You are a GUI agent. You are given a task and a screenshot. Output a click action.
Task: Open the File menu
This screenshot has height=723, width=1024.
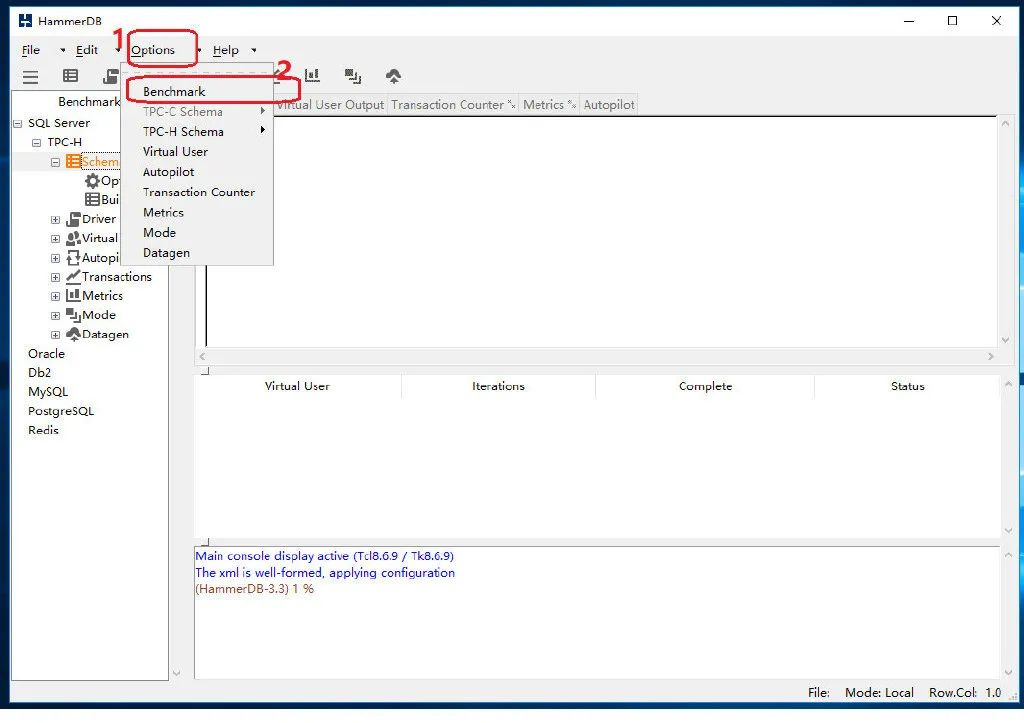(31, 50)
